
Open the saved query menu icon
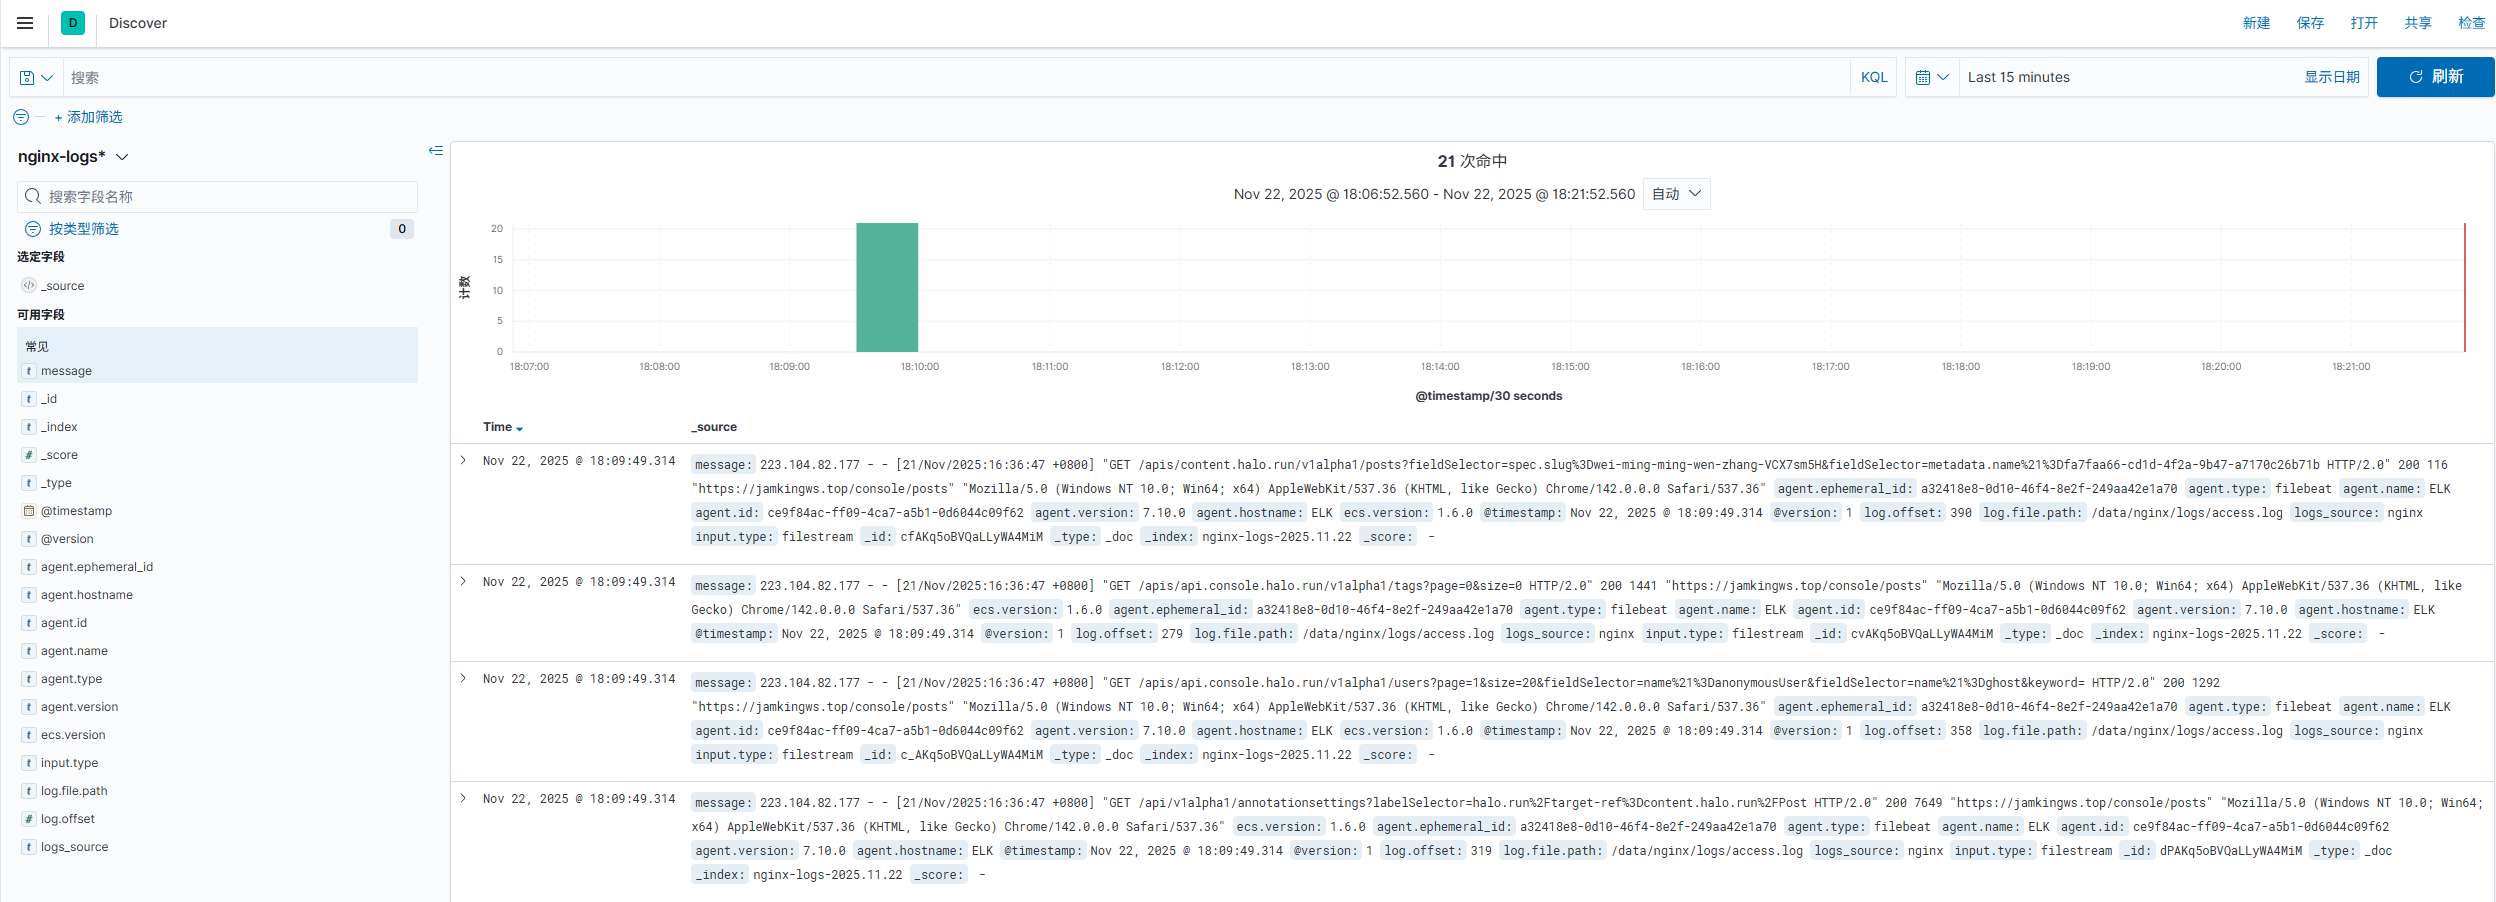pos(36,77)
